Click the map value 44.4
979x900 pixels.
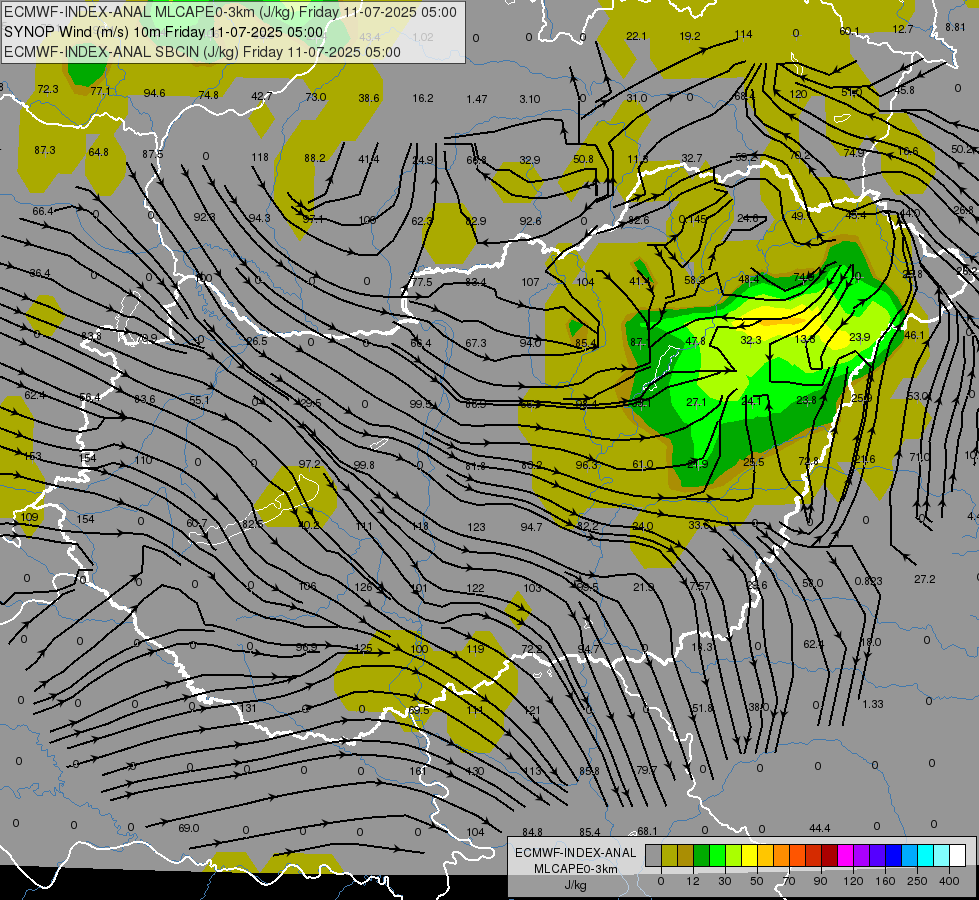(820, 828)
